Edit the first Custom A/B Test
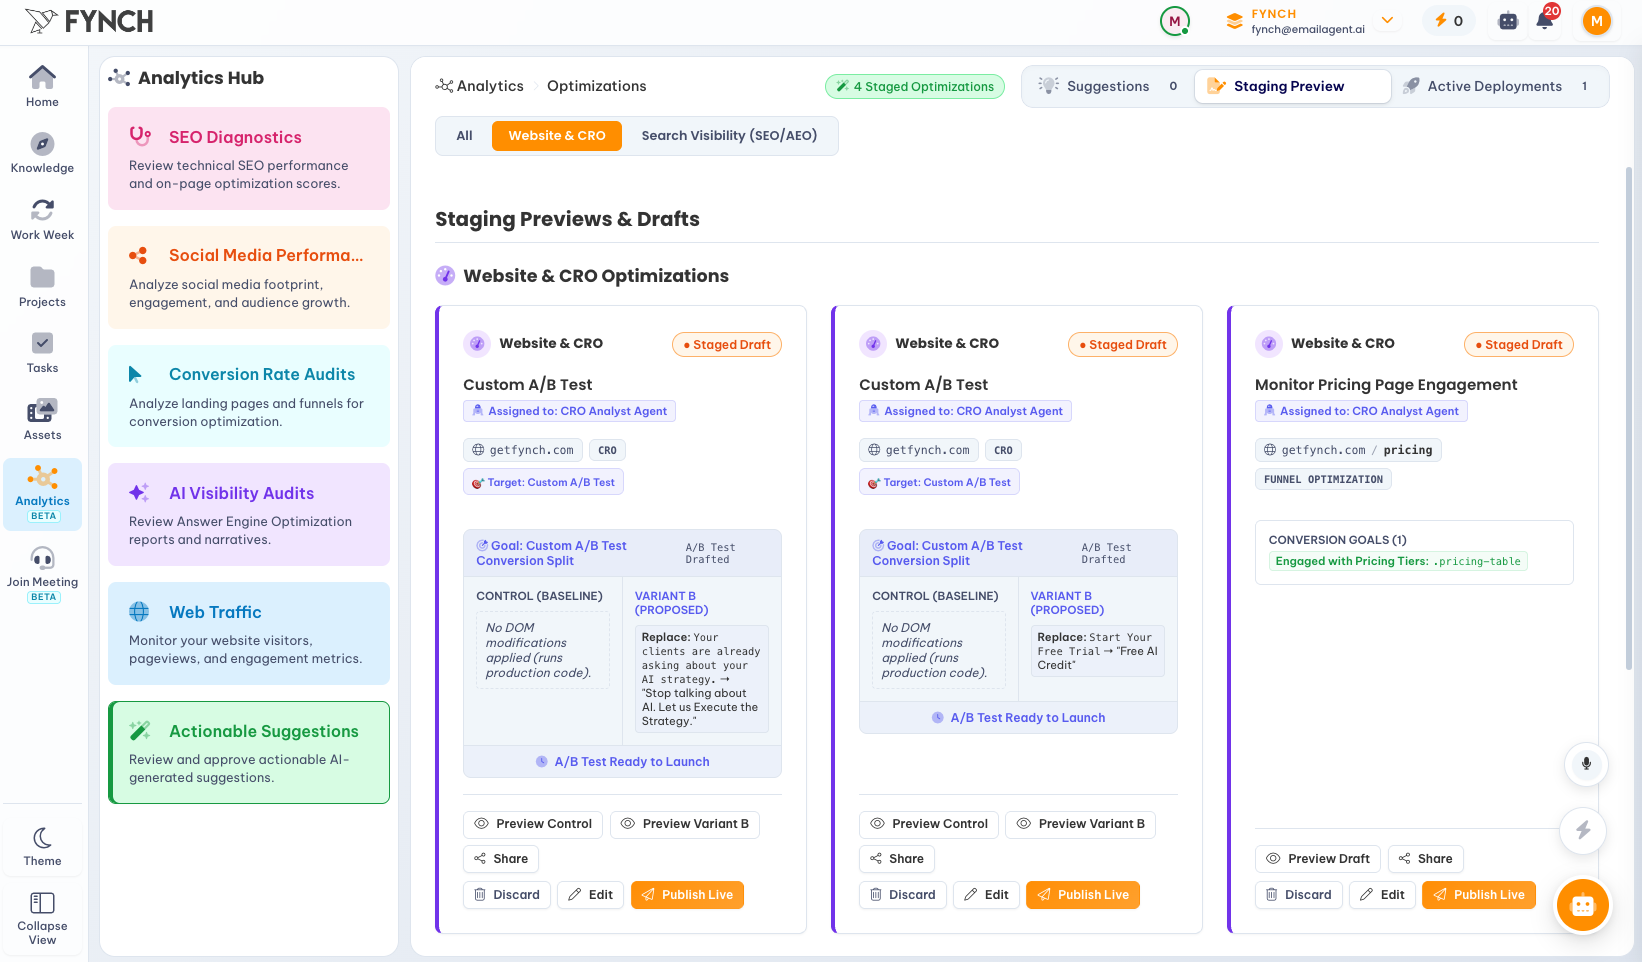This screenshot has height=962, width=1642. tap(591, 895)
